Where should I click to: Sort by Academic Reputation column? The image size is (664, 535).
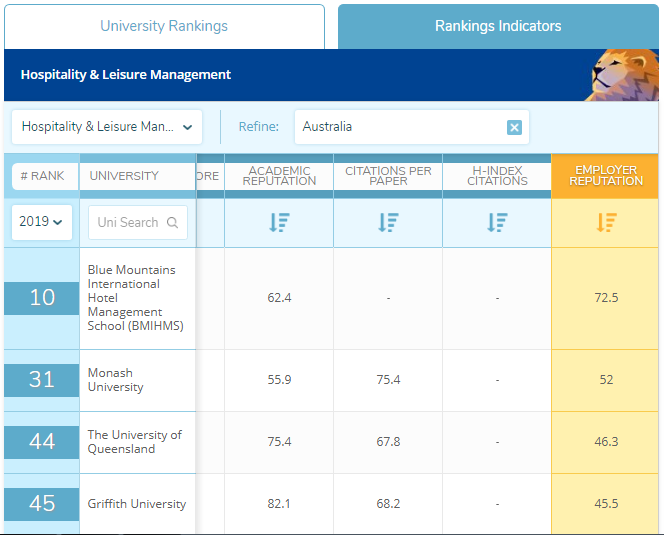[x=279, y=222]
